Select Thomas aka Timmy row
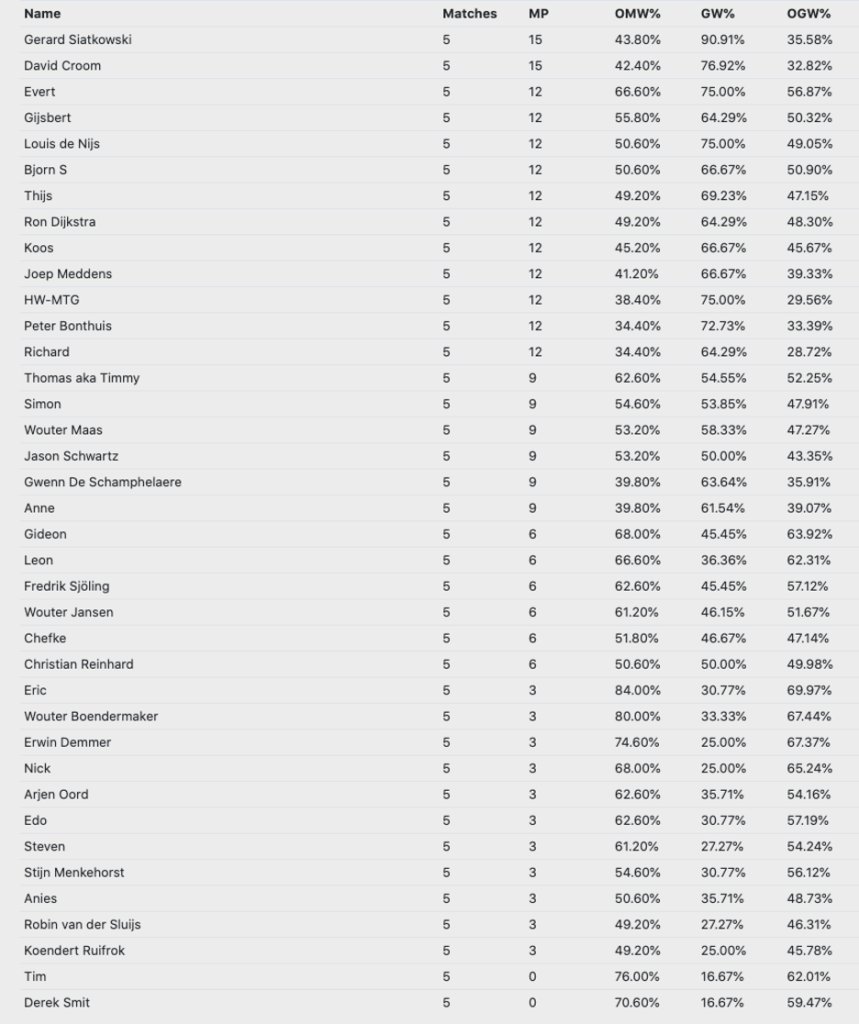Image resolution: width=859 pixels, height=1024 pixels. pyautogui.click(x=439, y=378)
